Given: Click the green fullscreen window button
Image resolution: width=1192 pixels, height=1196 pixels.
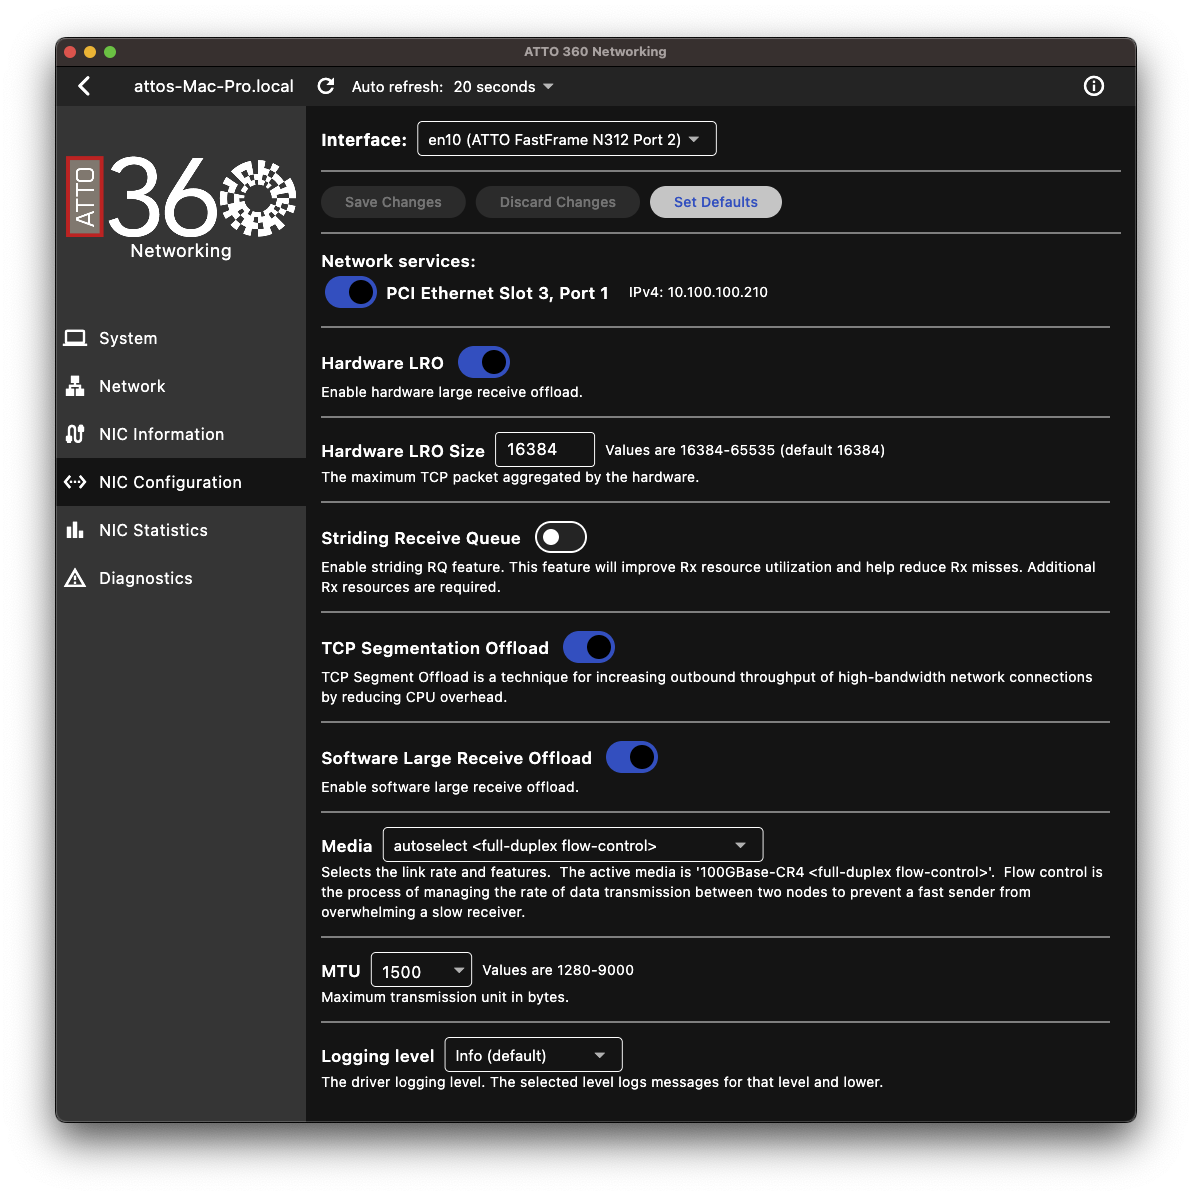Looking at the screenshot, I should point(110,52).
